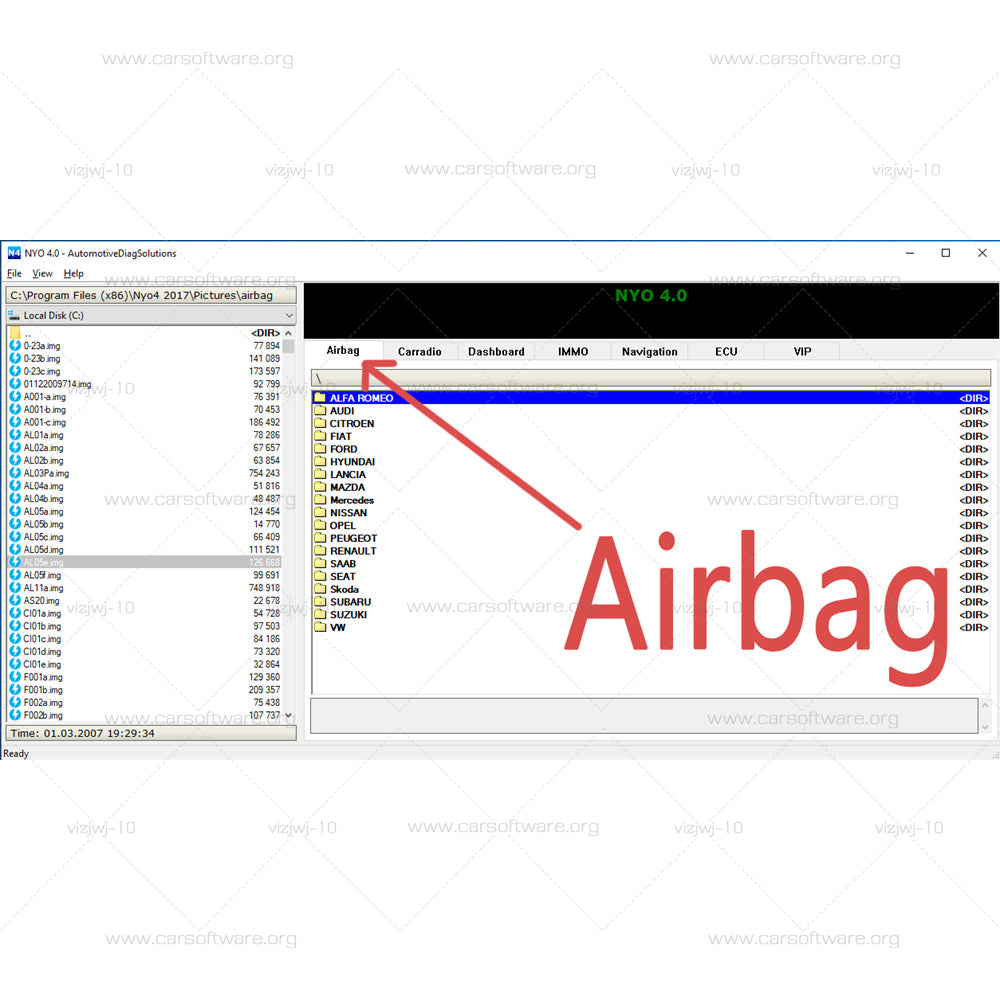Viewport: 1000px width, 1000px height.
Task: Click the SUBARU folder icon
Action: [x=320, y=601]
